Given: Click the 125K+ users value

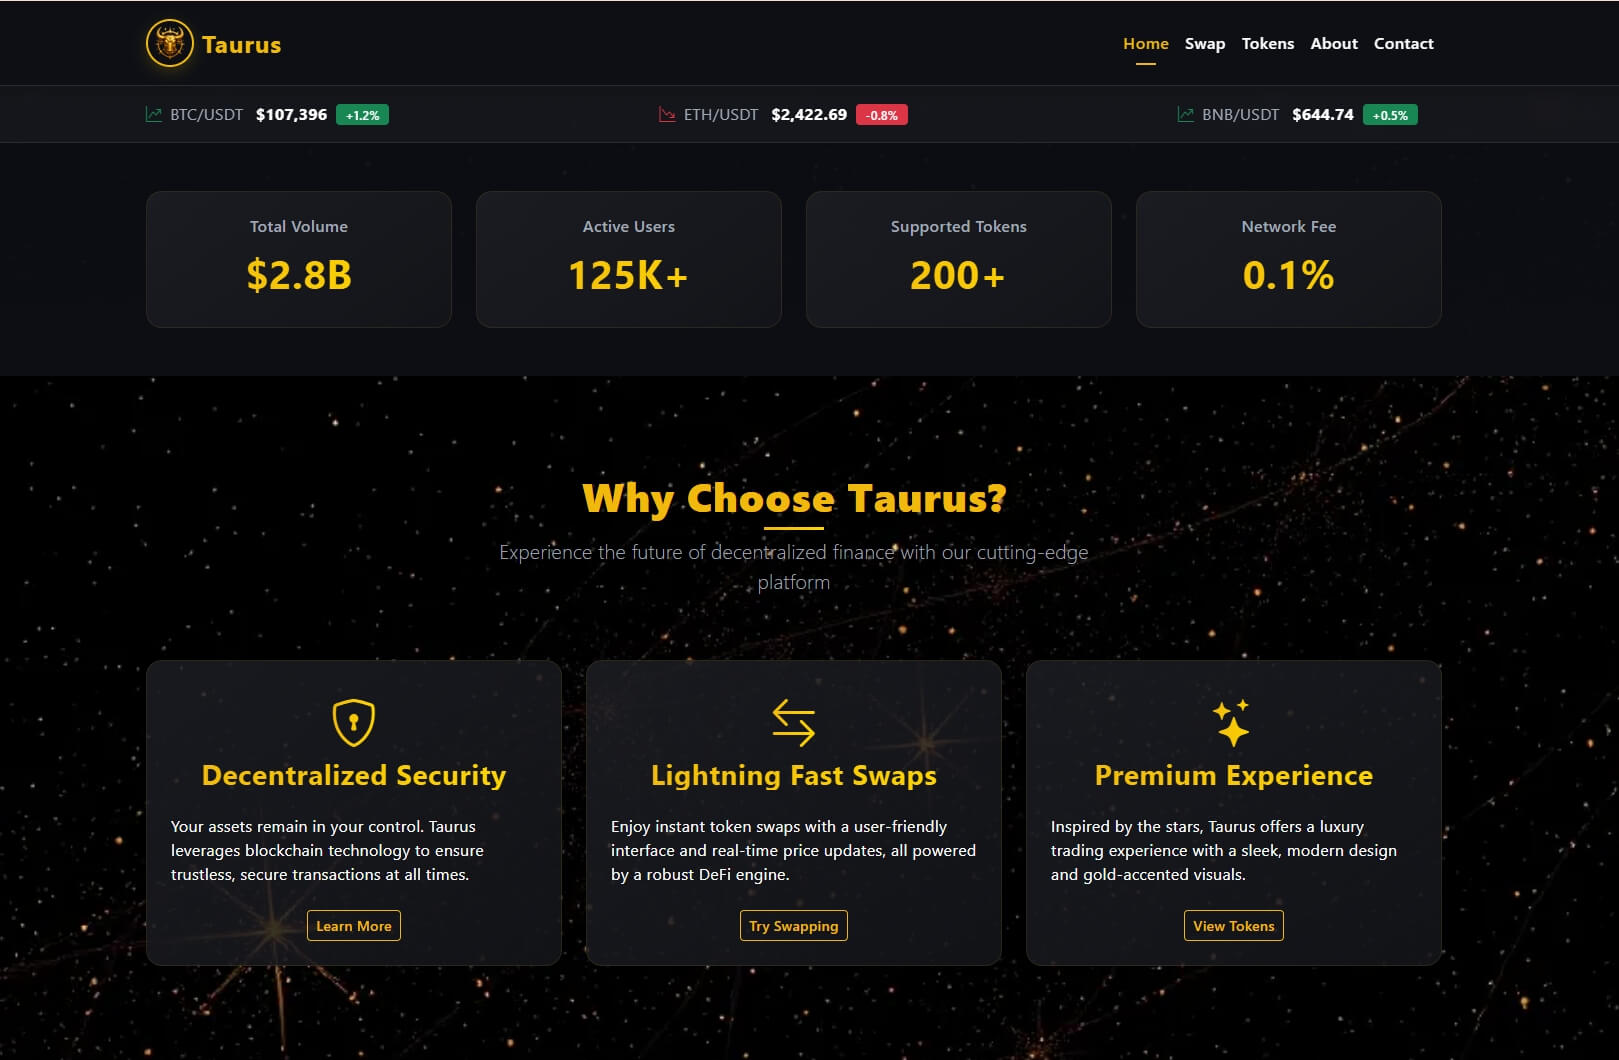Looking at the screenshot, I should click(629, 275).
